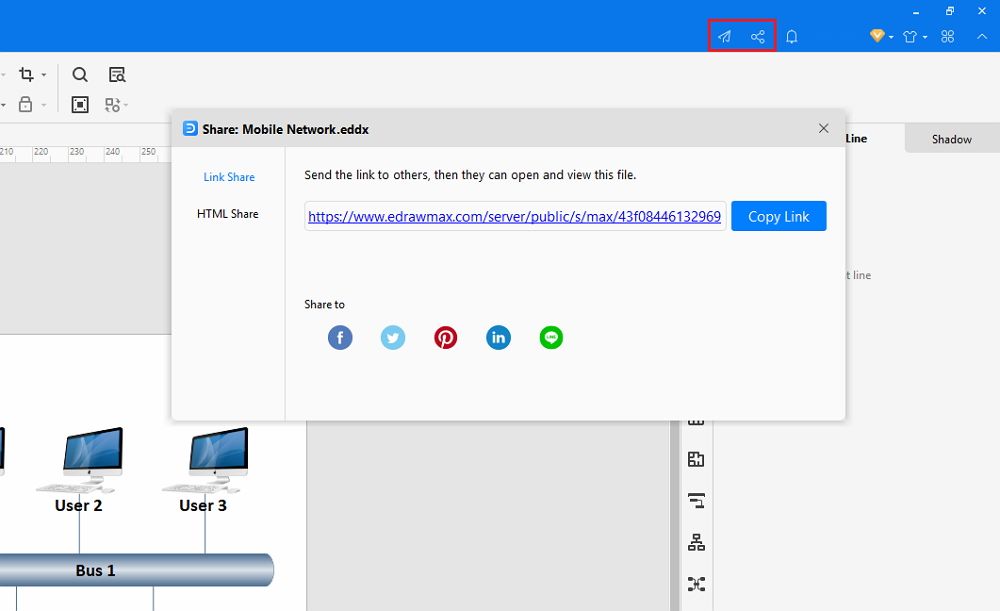Click the 'Share: Mobile Network.eddx' dialog title
The image size is (1000, 611).
[286, 129]
